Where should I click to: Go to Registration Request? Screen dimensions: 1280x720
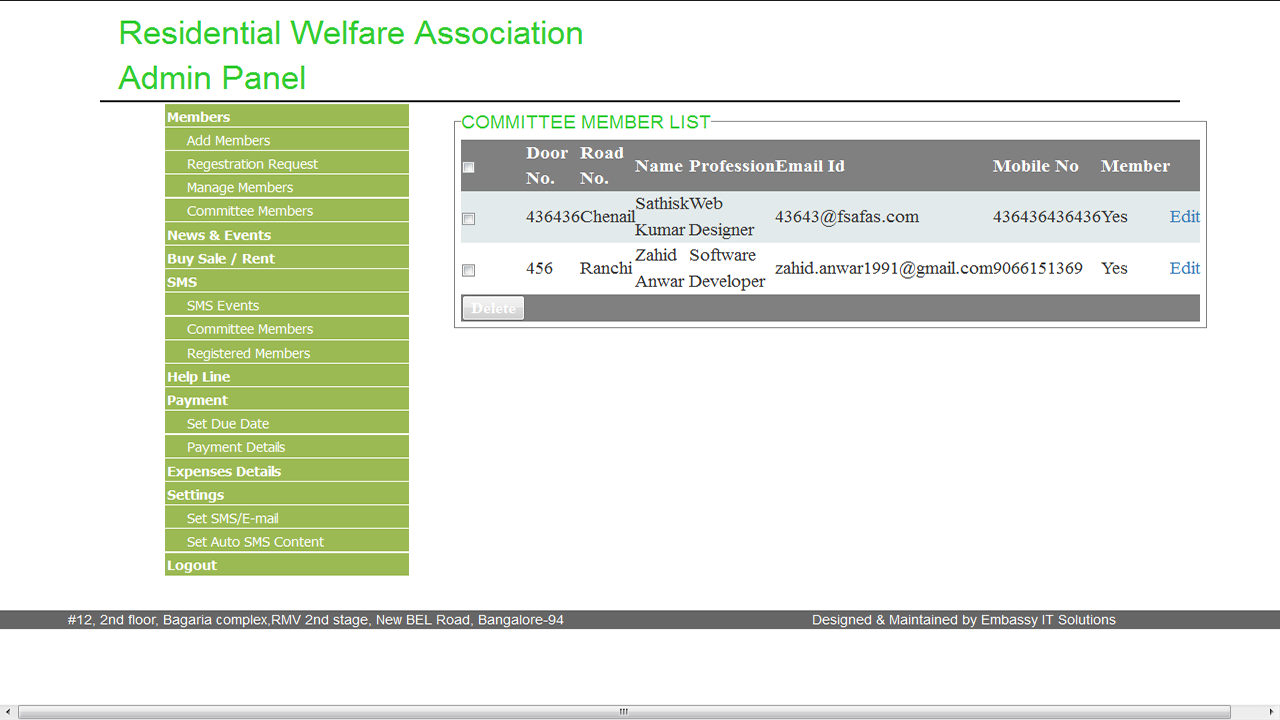click(287, 164)
